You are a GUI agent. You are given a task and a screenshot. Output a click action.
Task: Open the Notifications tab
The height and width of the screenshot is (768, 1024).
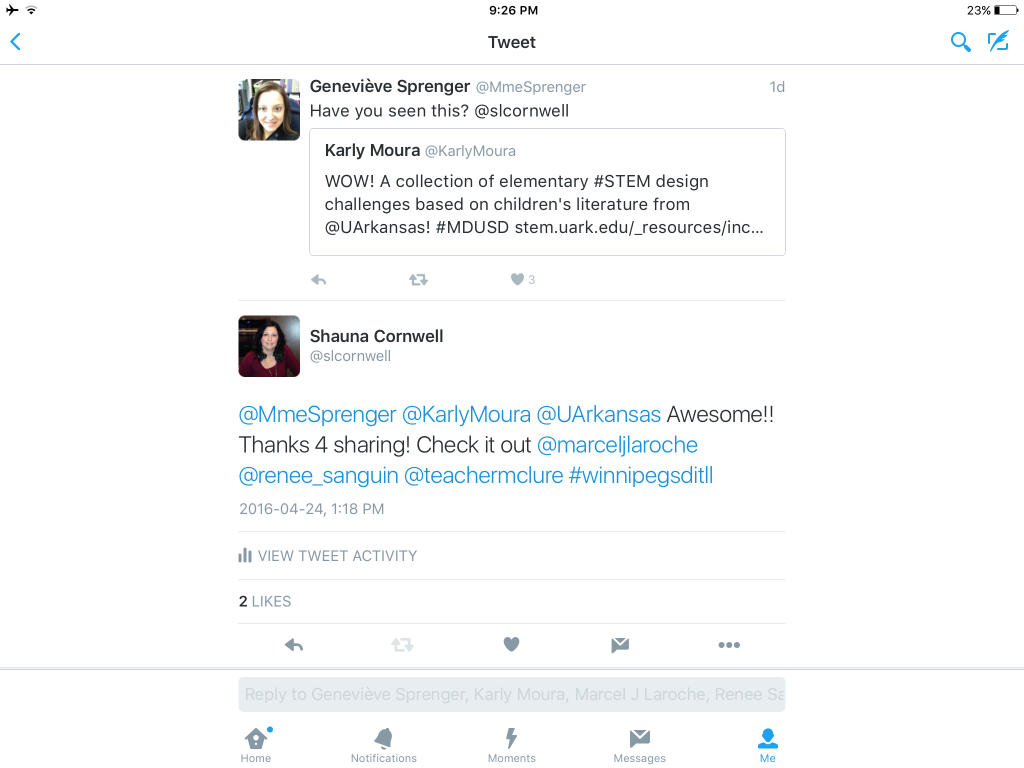click(x=384, y=745)
